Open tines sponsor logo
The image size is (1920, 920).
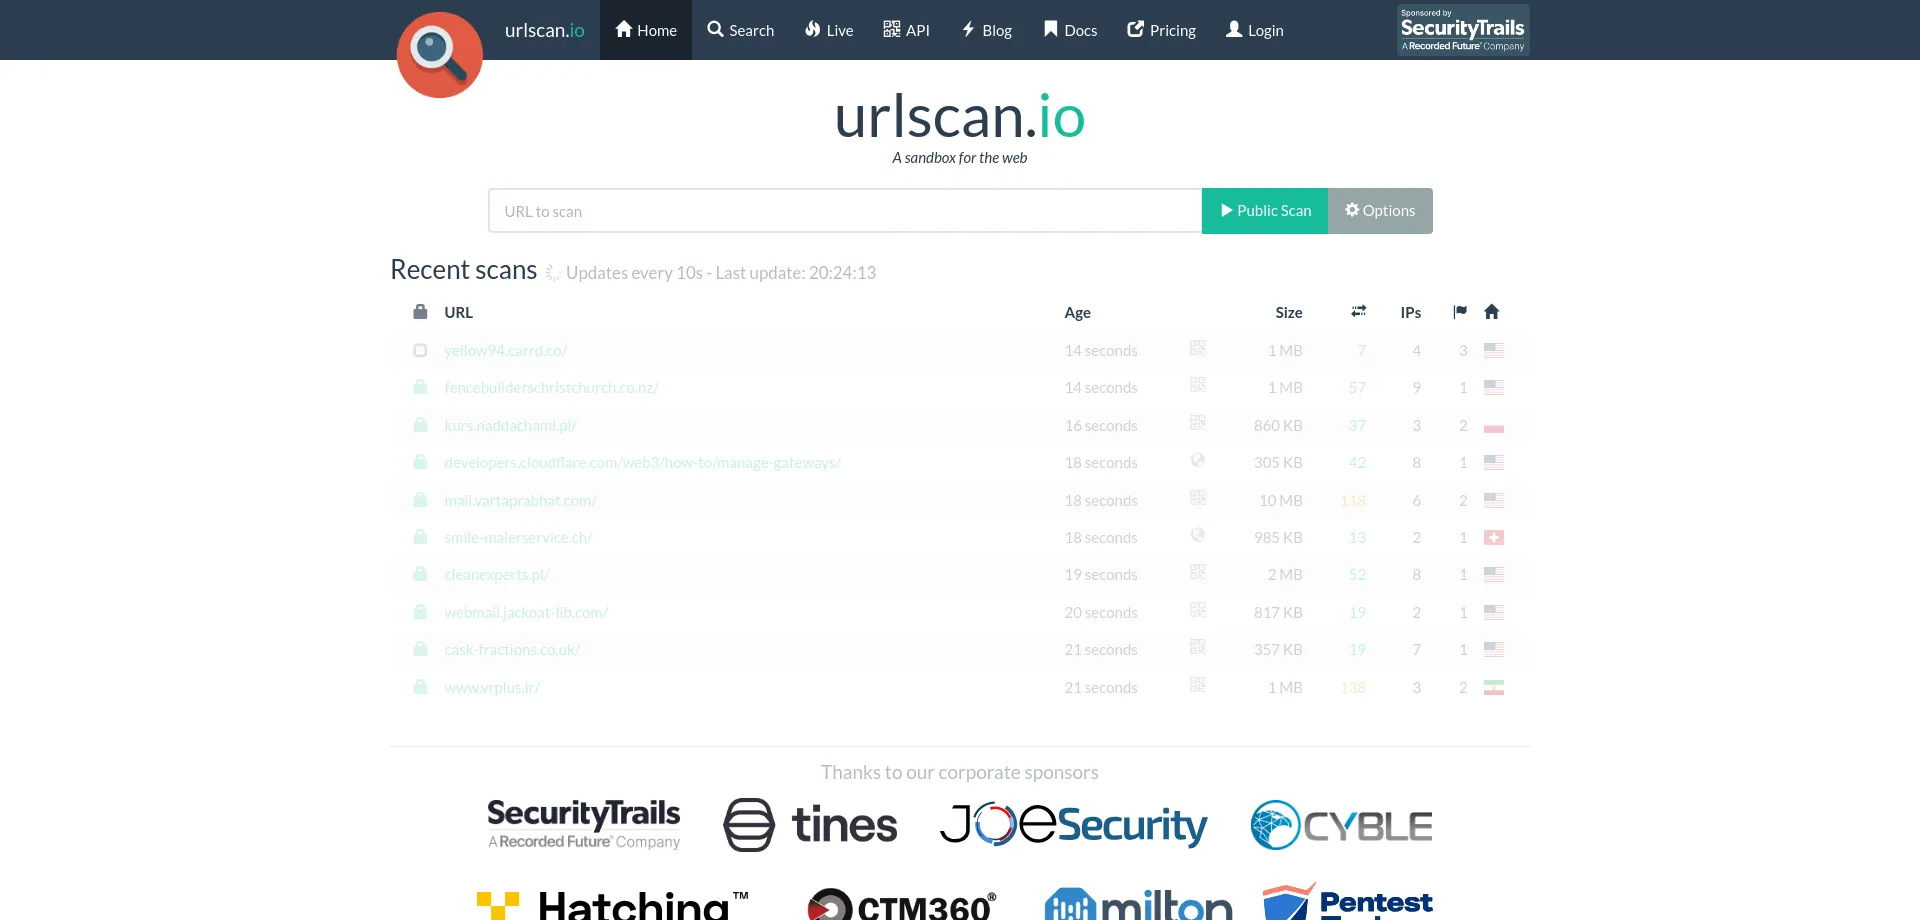point(810,825)
